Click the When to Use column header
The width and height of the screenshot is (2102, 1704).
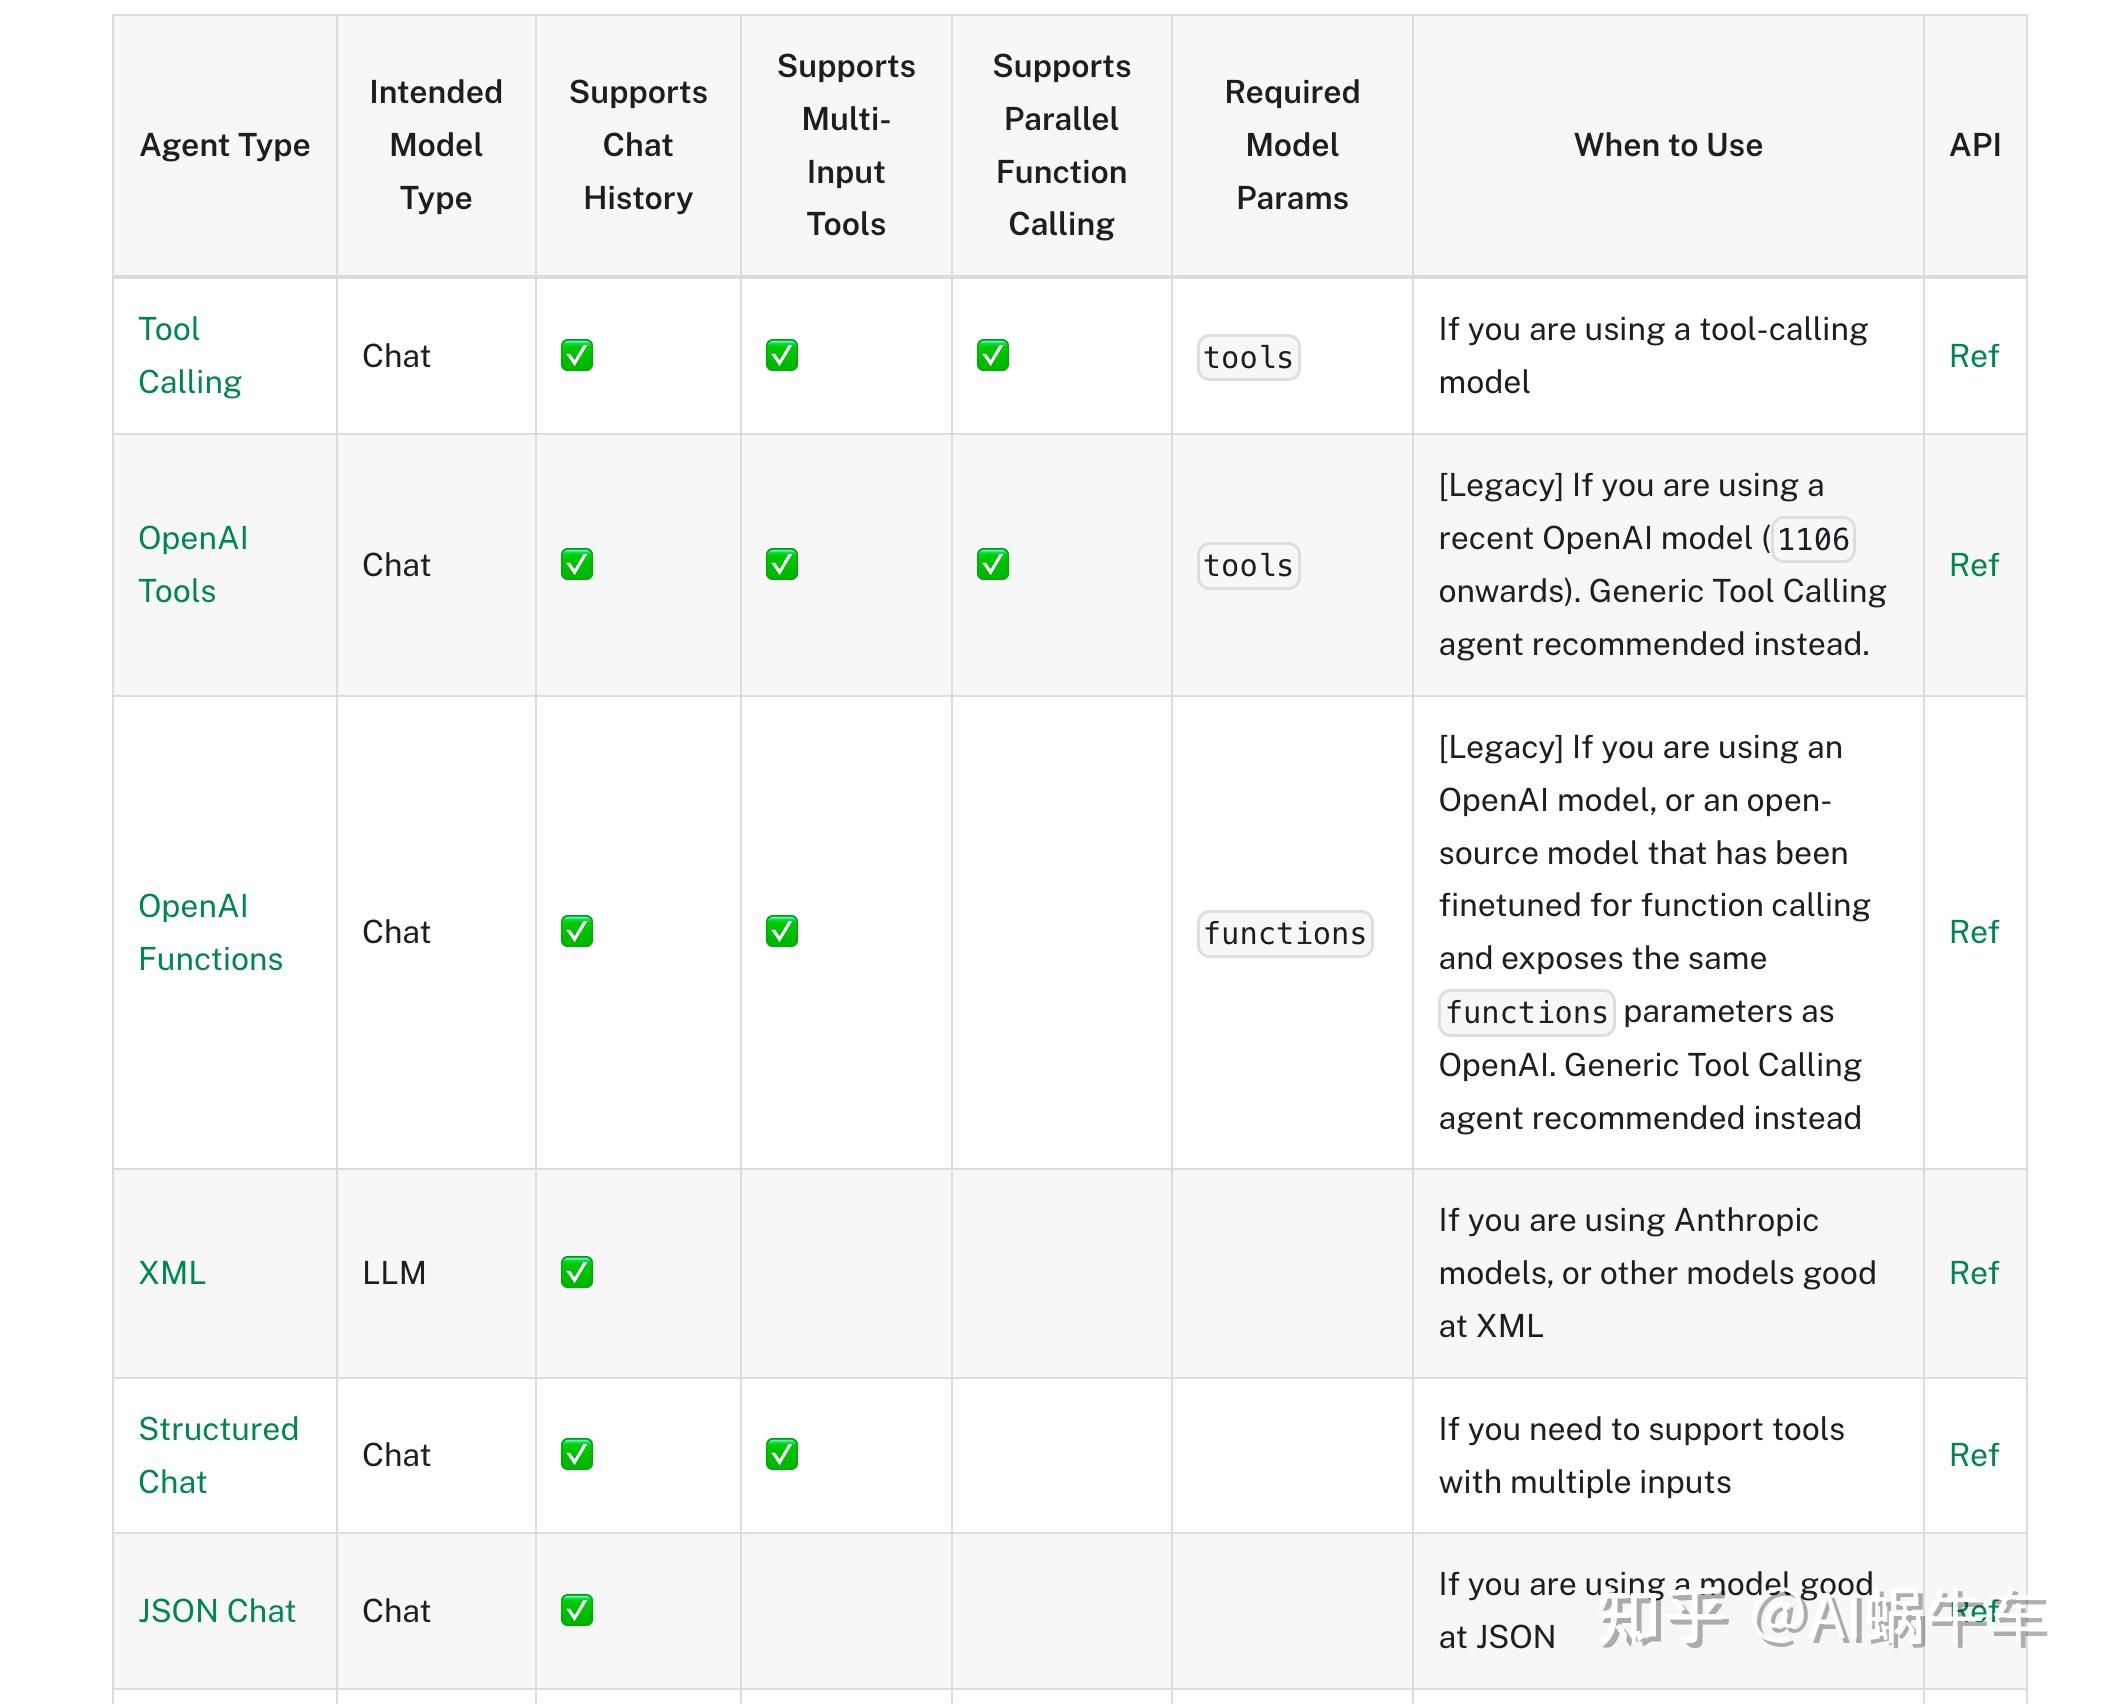point(1667,145)
